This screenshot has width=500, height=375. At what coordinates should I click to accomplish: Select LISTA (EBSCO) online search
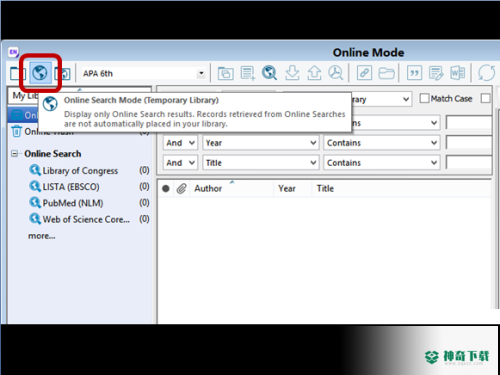[x=71, y=187]
